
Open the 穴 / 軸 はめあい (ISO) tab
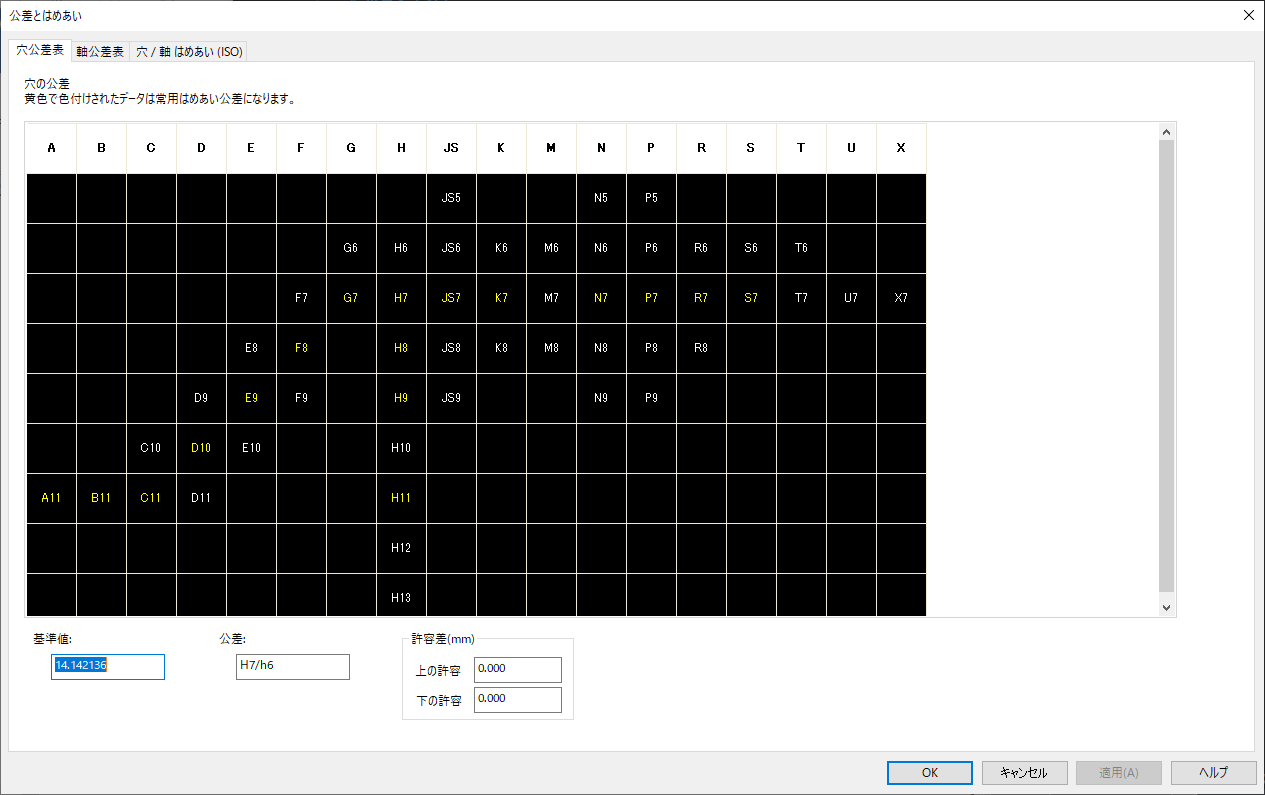point(189,51)
